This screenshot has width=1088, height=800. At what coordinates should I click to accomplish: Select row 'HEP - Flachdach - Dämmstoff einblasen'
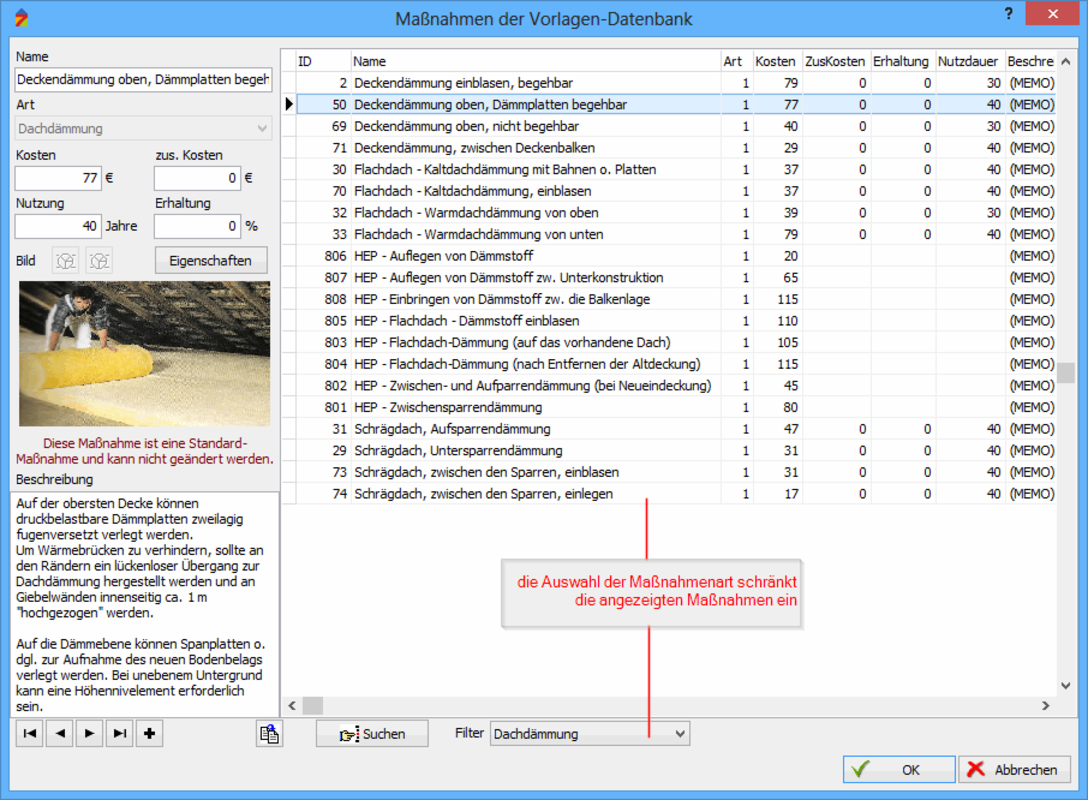click(x=677, y=321)
